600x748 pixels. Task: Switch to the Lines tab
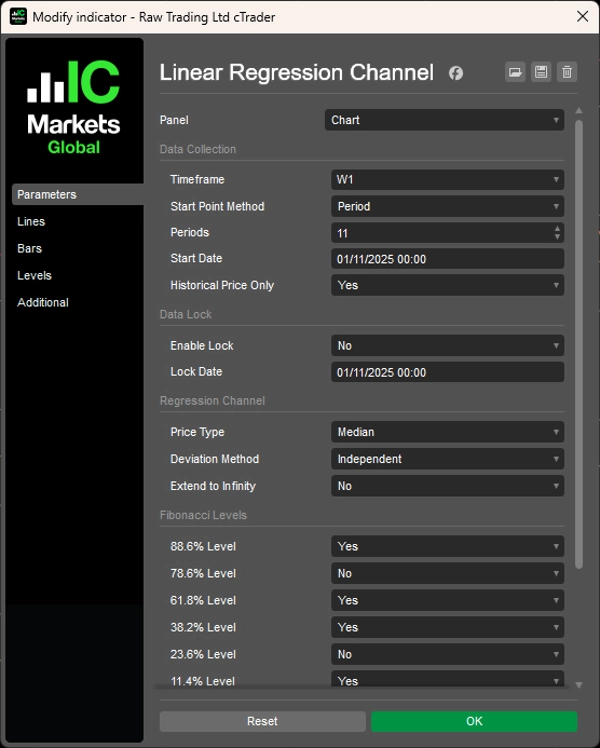click(x=31, y=222)
